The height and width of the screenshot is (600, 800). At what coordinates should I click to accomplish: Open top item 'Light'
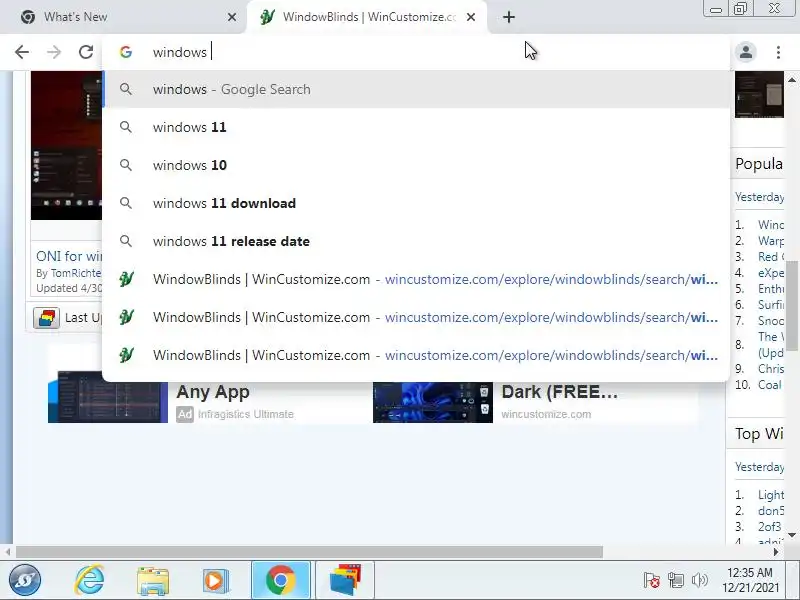point(770,494)
